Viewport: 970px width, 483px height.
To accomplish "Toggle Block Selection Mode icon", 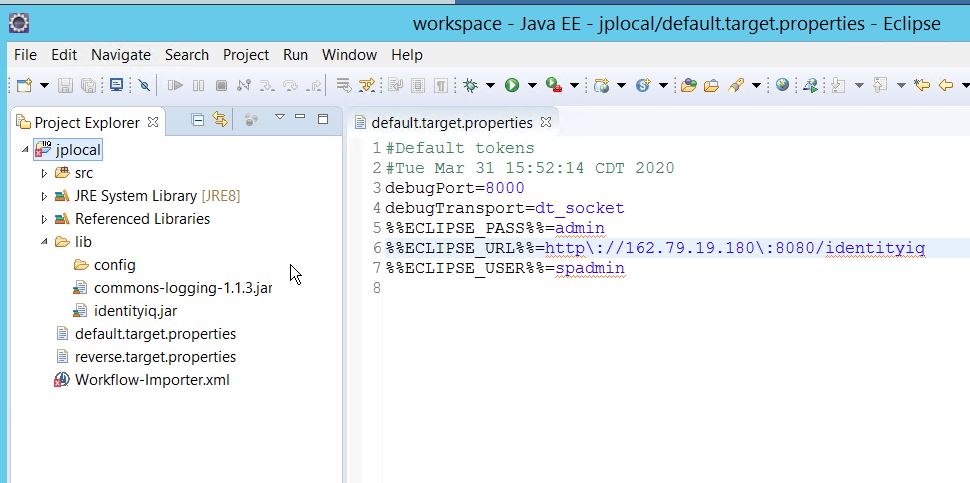I will click(x=418, y=85).
